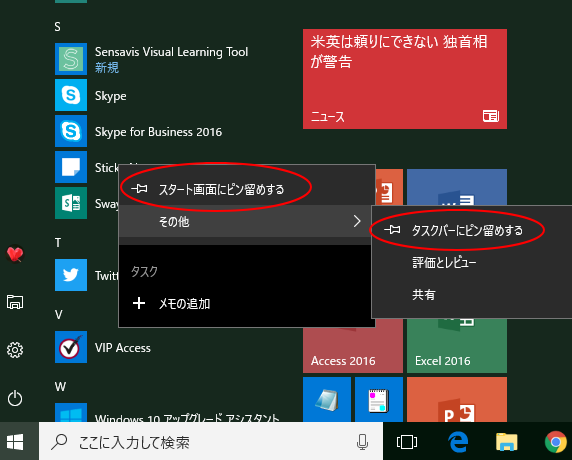Open the red ニュース live tile
Screen dimensions: 572x460
coord(405,79)
